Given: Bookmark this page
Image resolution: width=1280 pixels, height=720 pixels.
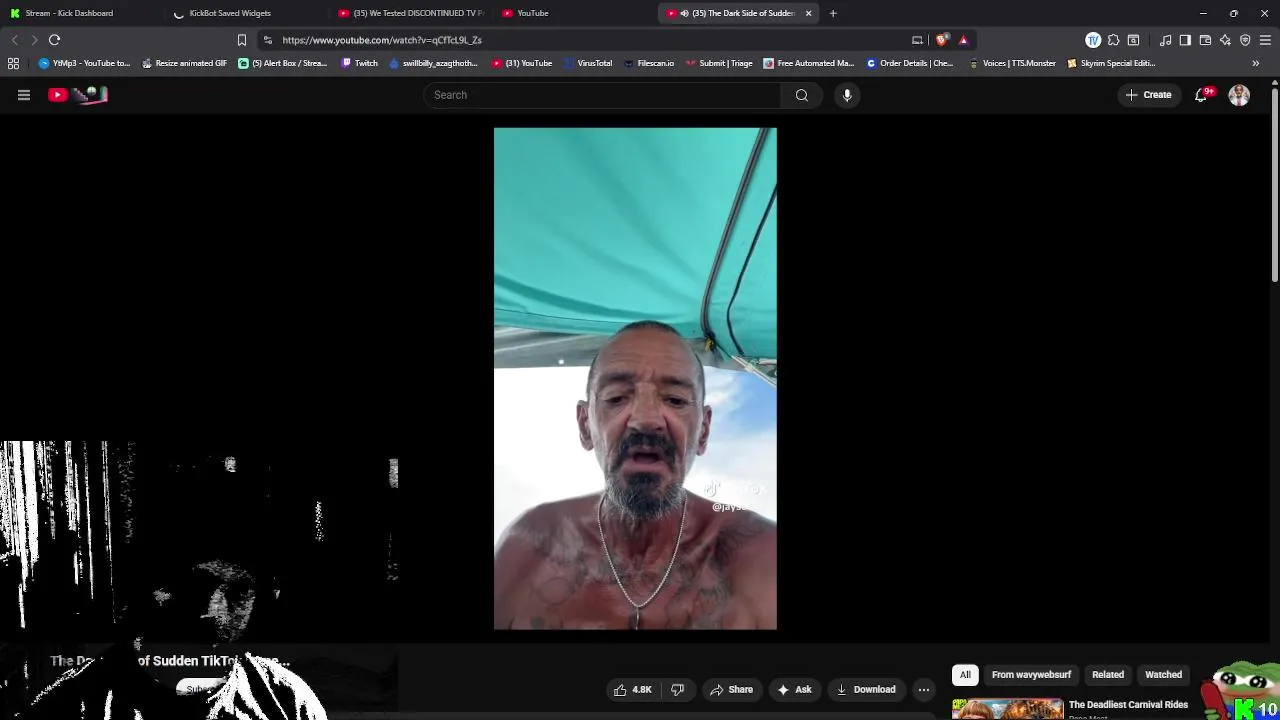Looking at the screenshot, I should point(241,40).
